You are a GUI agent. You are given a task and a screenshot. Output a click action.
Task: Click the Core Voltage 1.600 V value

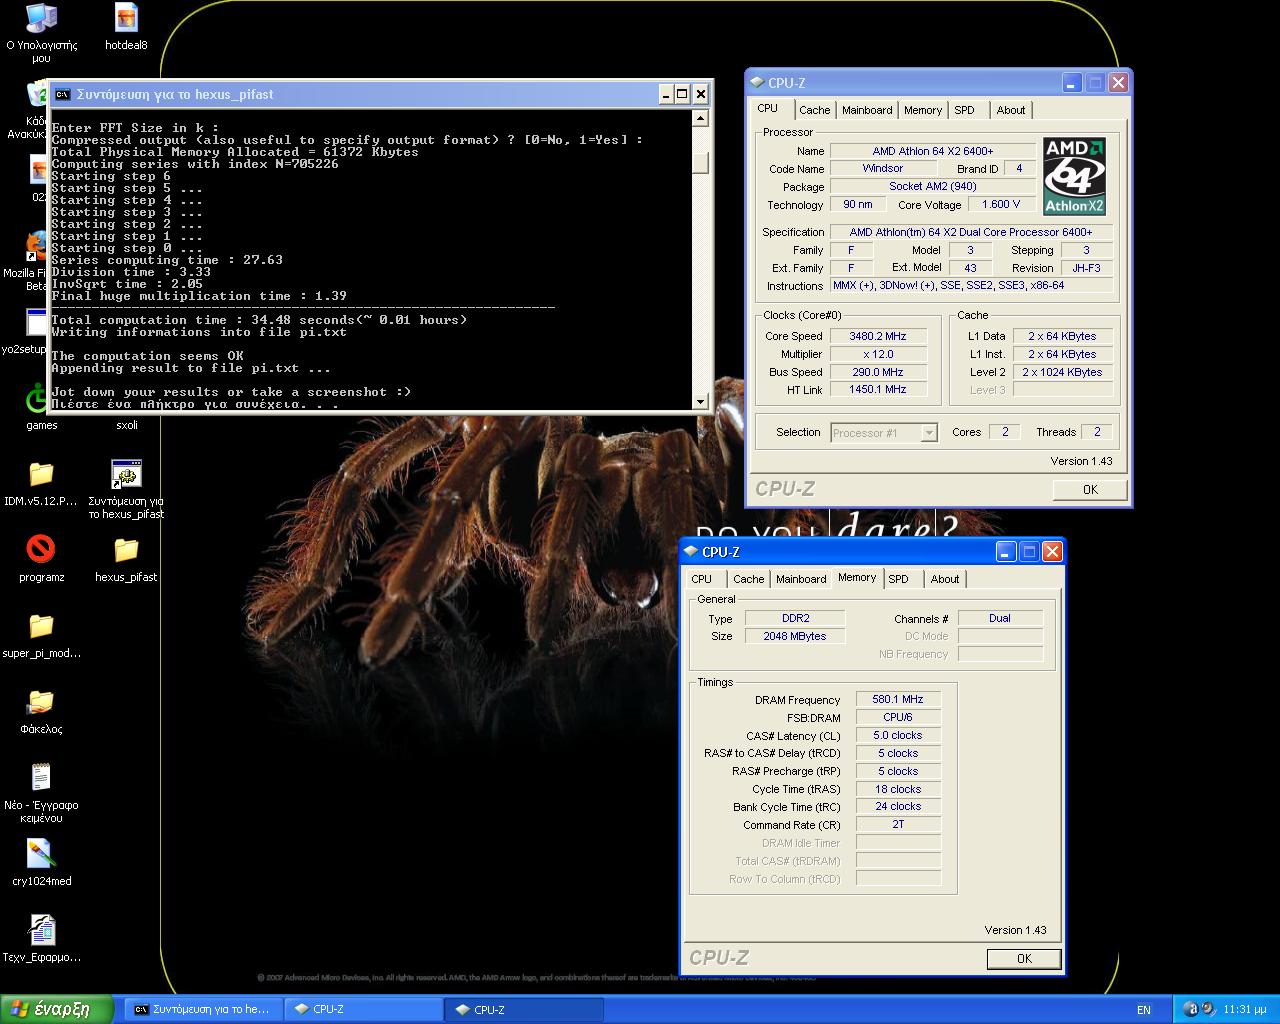pos(1001,204)
